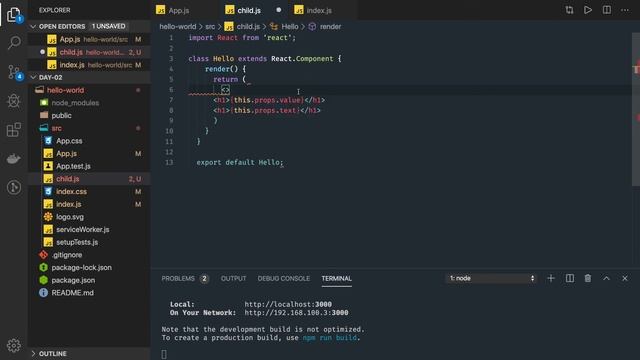The width and height of the screenshot is (640, 360).
Task: Collapse the hello-world folder
Action: coord(89,90)
